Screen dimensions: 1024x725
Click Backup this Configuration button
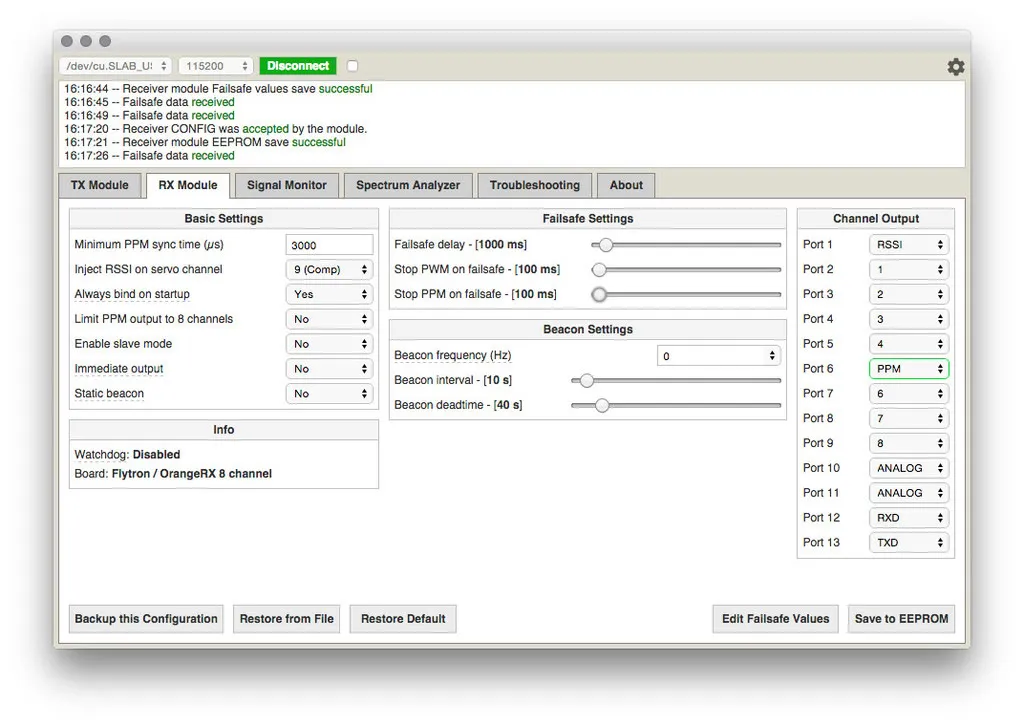[x=146, y=619]
